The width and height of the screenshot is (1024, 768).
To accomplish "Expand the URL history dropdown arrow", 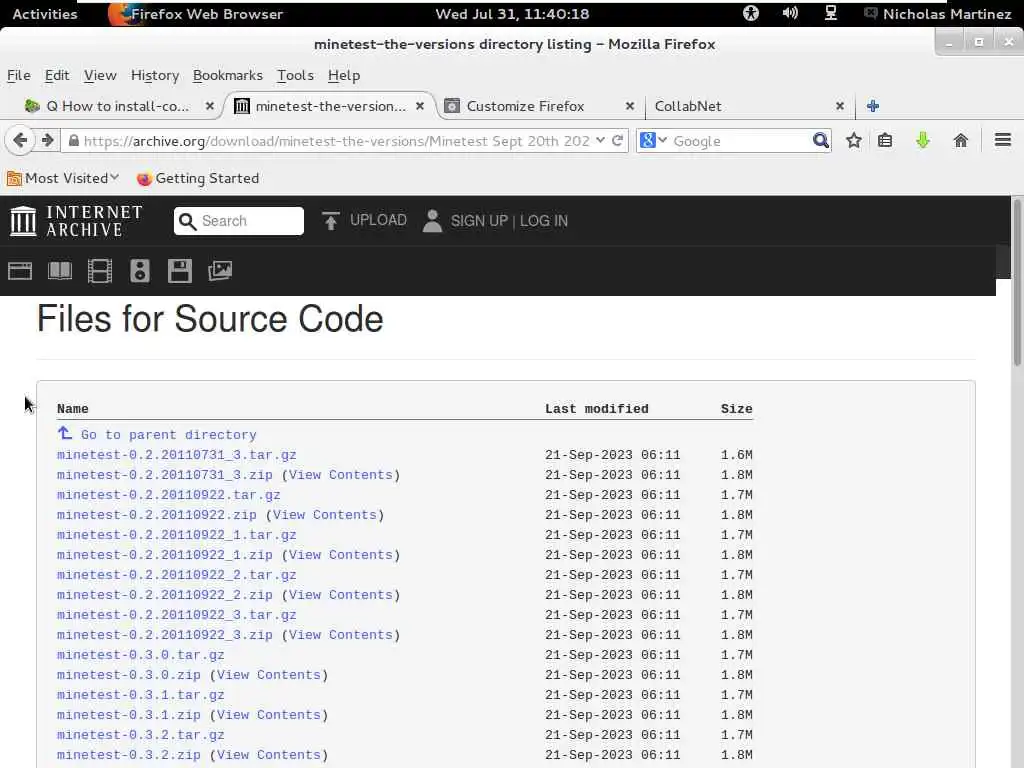I will click(x=600, y=140).
